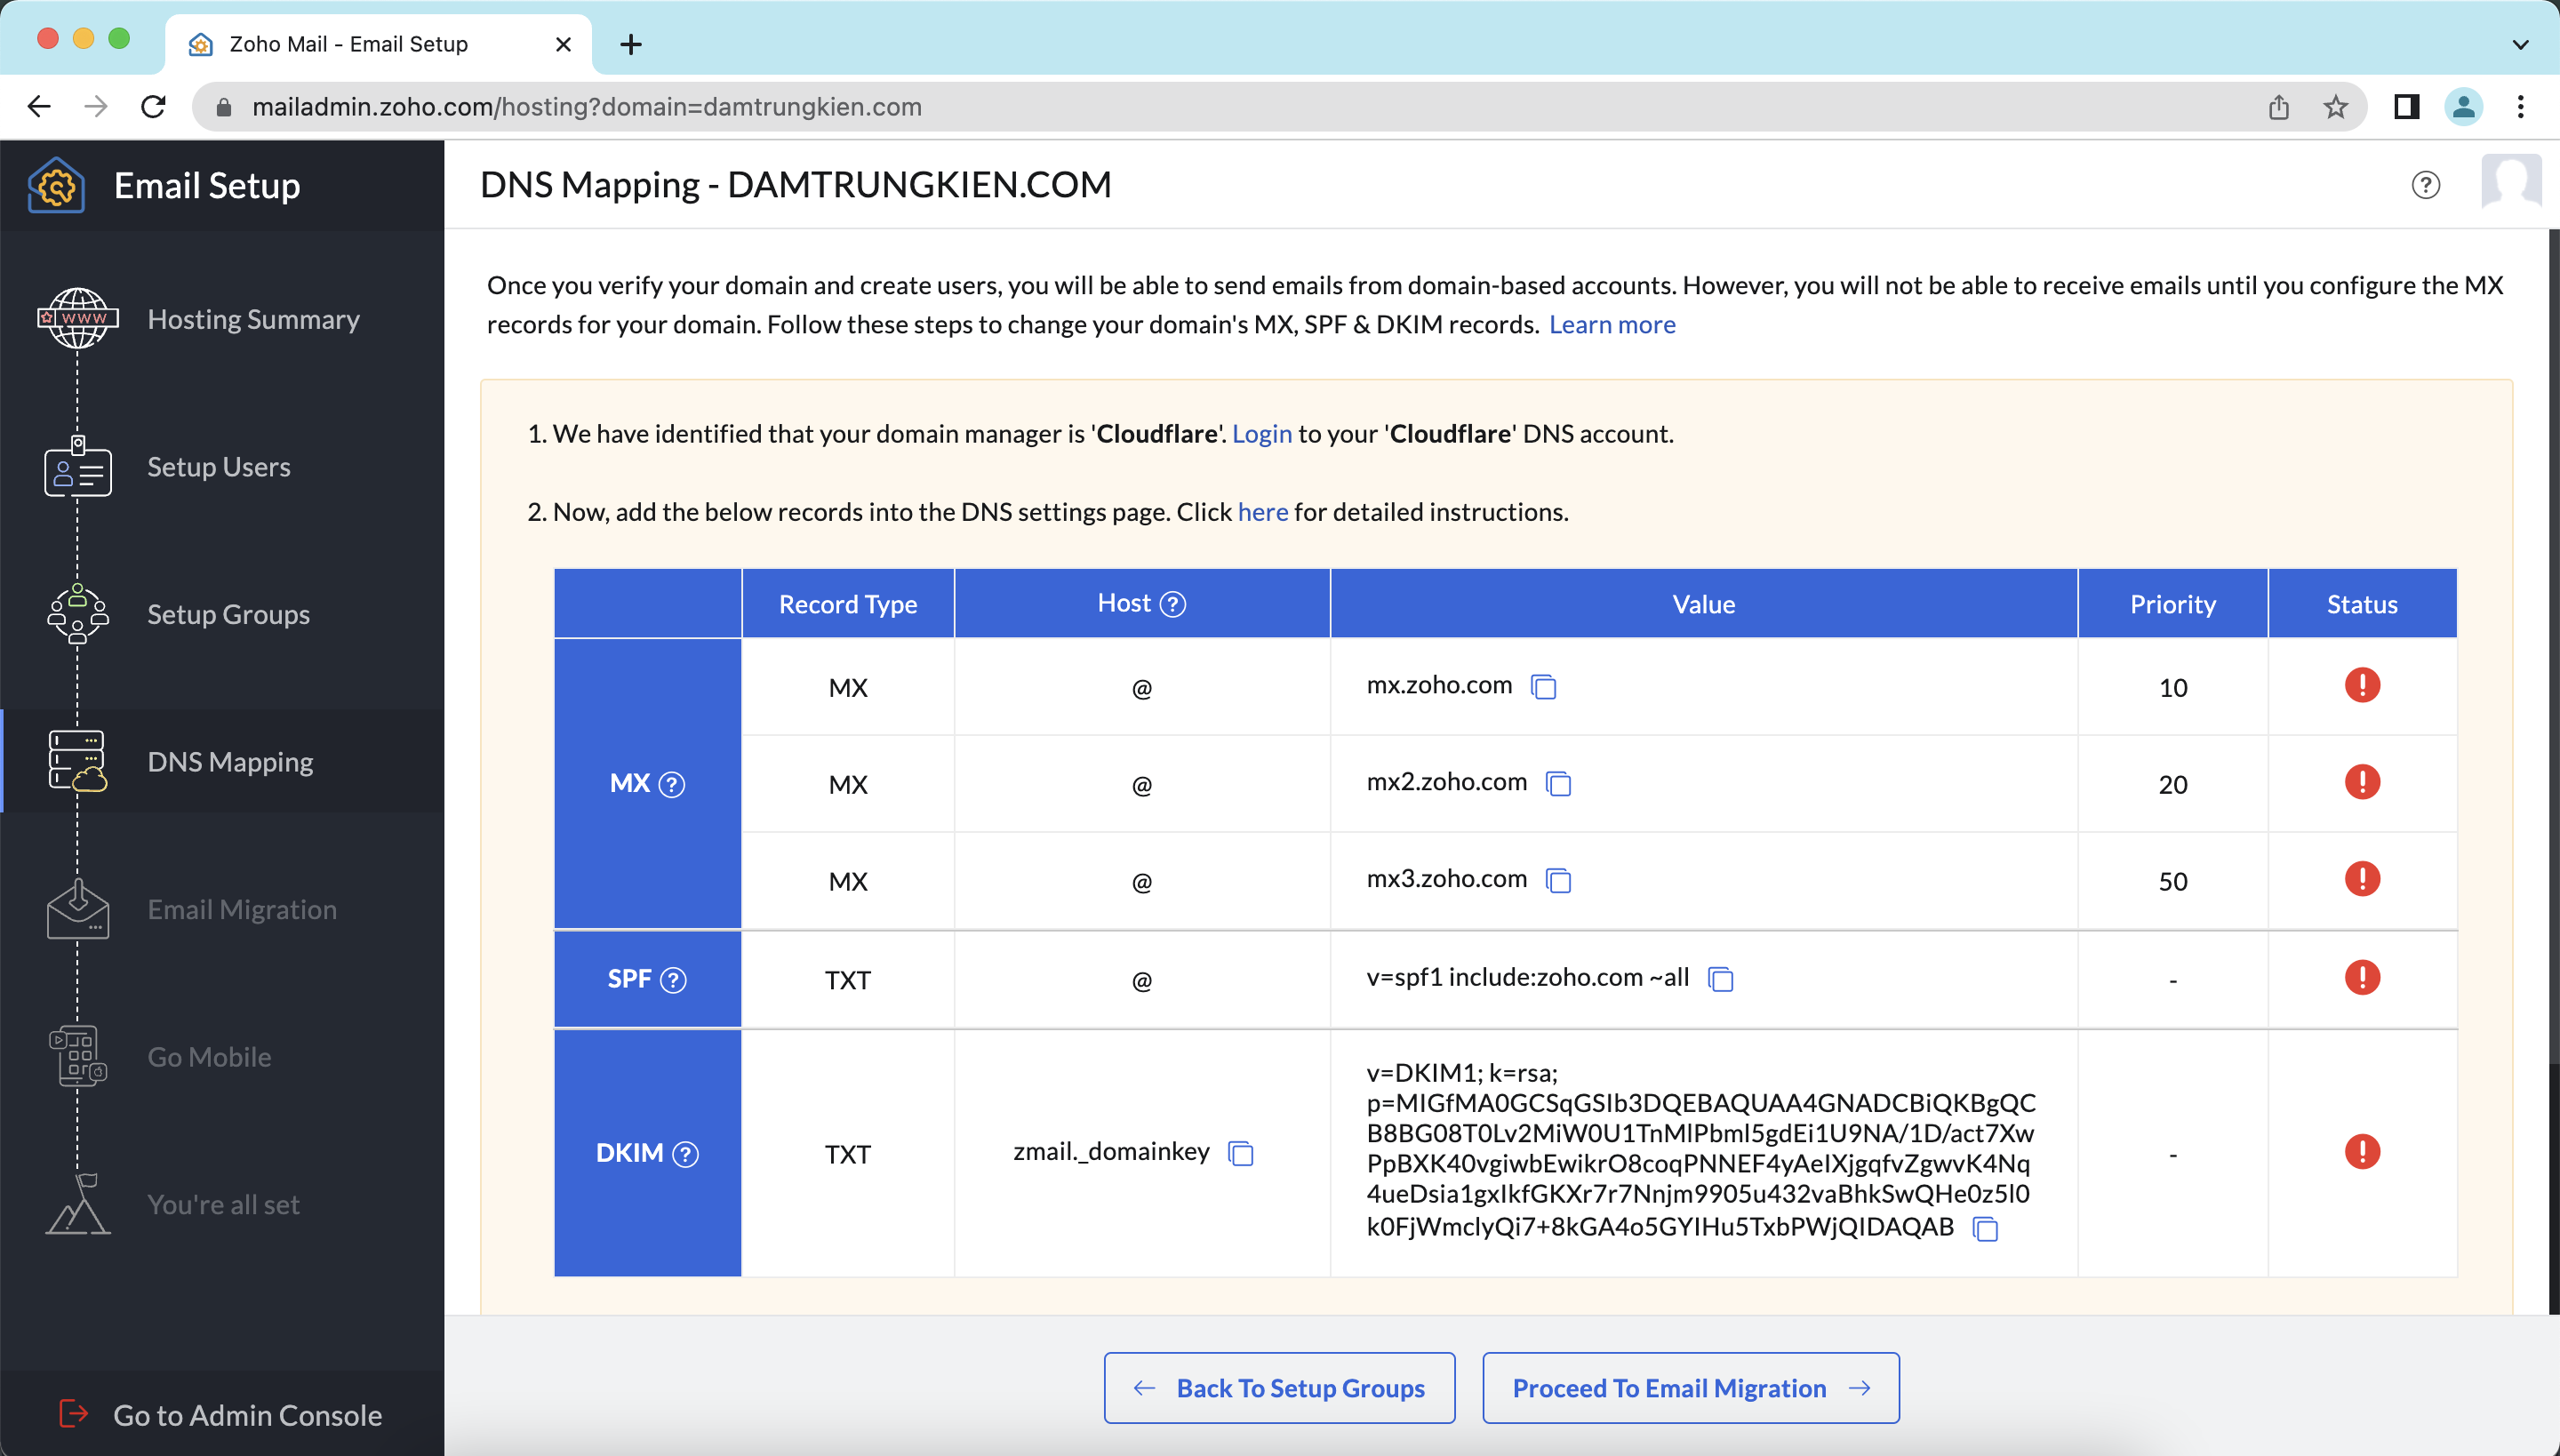Click Go to Admin Console

tap(222, 1415)
